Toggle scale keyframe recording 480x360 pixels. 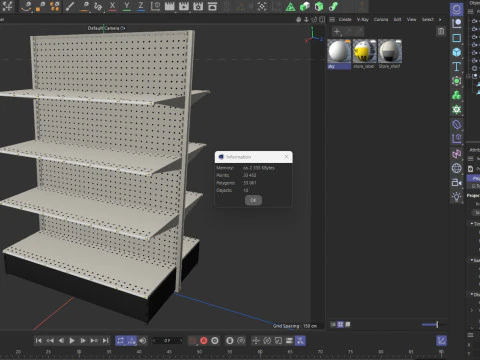[x=278, y=340]
